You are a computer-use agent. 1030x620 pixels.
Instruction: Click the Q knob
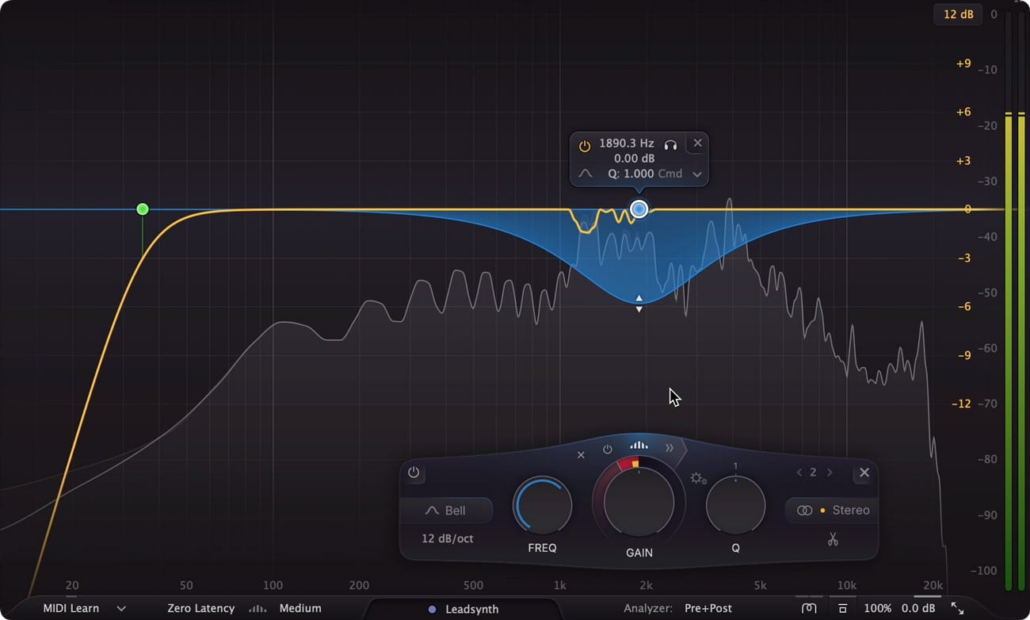point(735,505)
